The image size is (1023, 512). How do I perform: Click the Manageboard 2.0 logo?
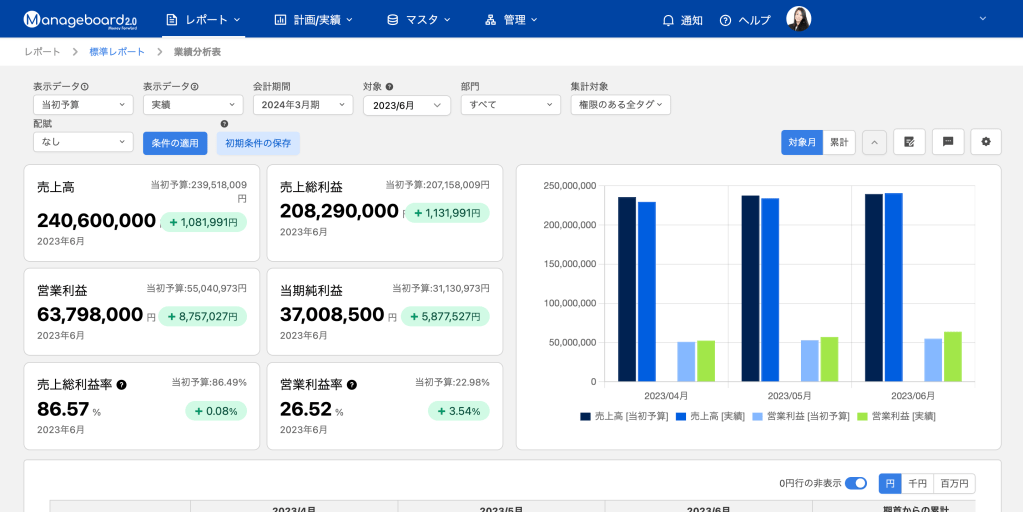(x=79, y=19)
